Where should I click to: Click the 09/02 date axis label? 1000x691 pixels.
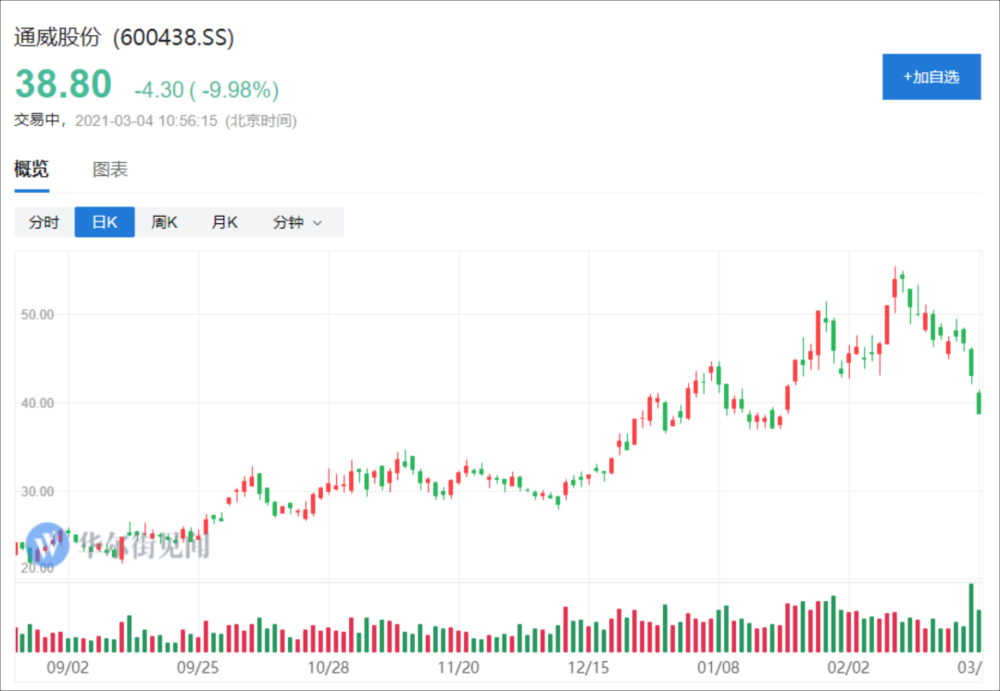(x=67, y=667)
